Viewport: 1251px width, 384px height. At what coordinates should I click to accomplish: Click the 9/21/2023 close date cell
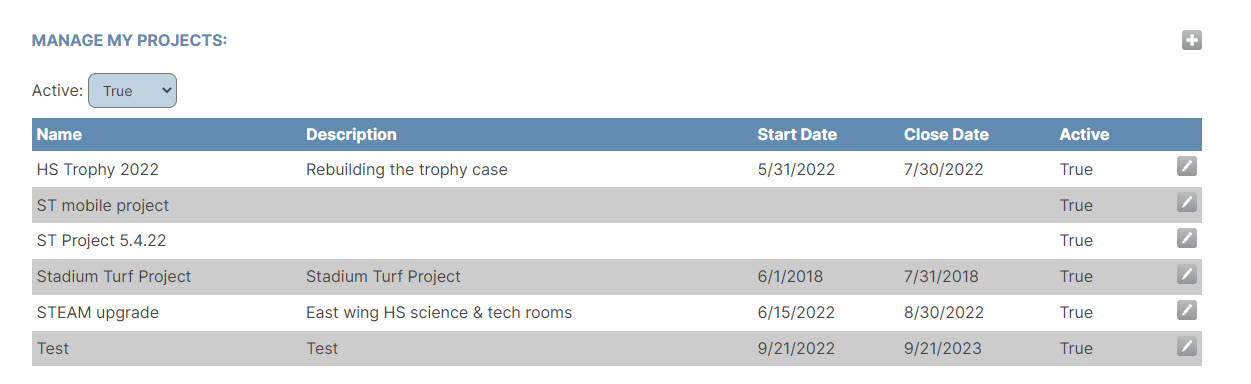tap(943, 348)
